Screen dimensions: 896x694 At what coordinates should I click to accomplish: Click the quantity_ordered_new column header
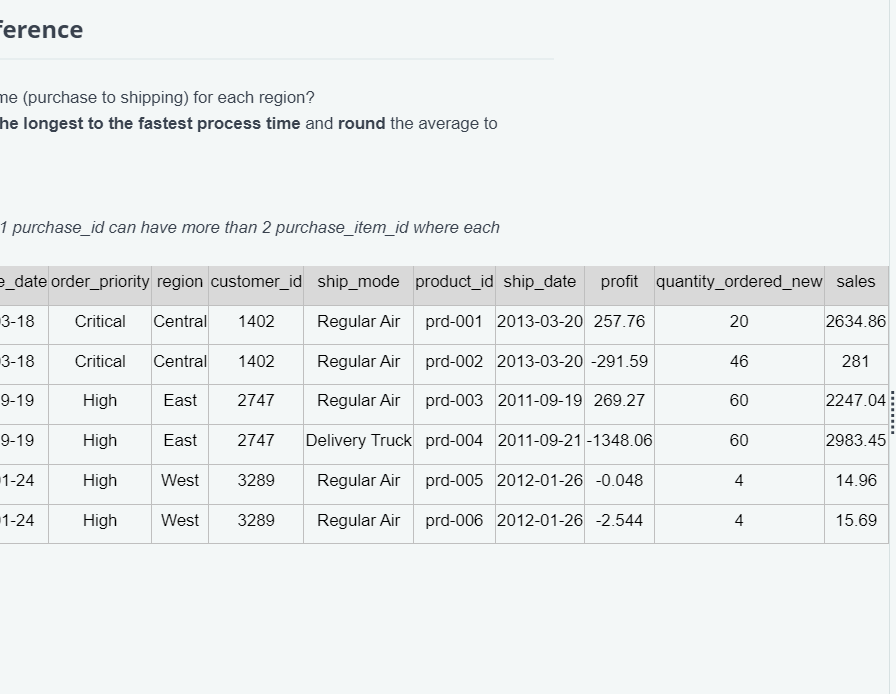[739, 282]
